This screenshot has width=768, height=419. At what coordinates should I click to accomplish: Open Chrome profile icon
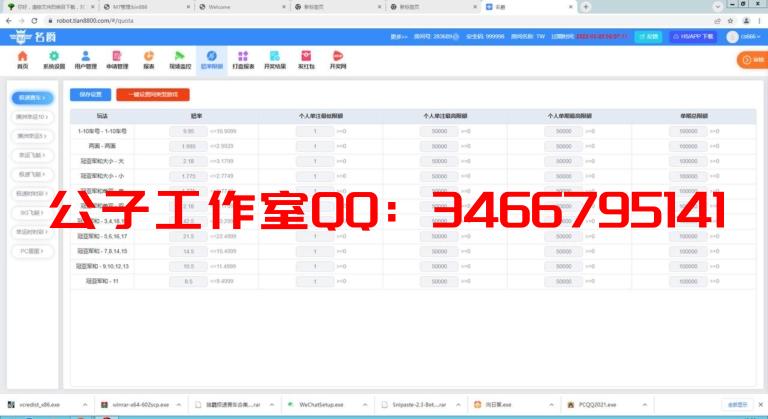click(x=746, y=21)
